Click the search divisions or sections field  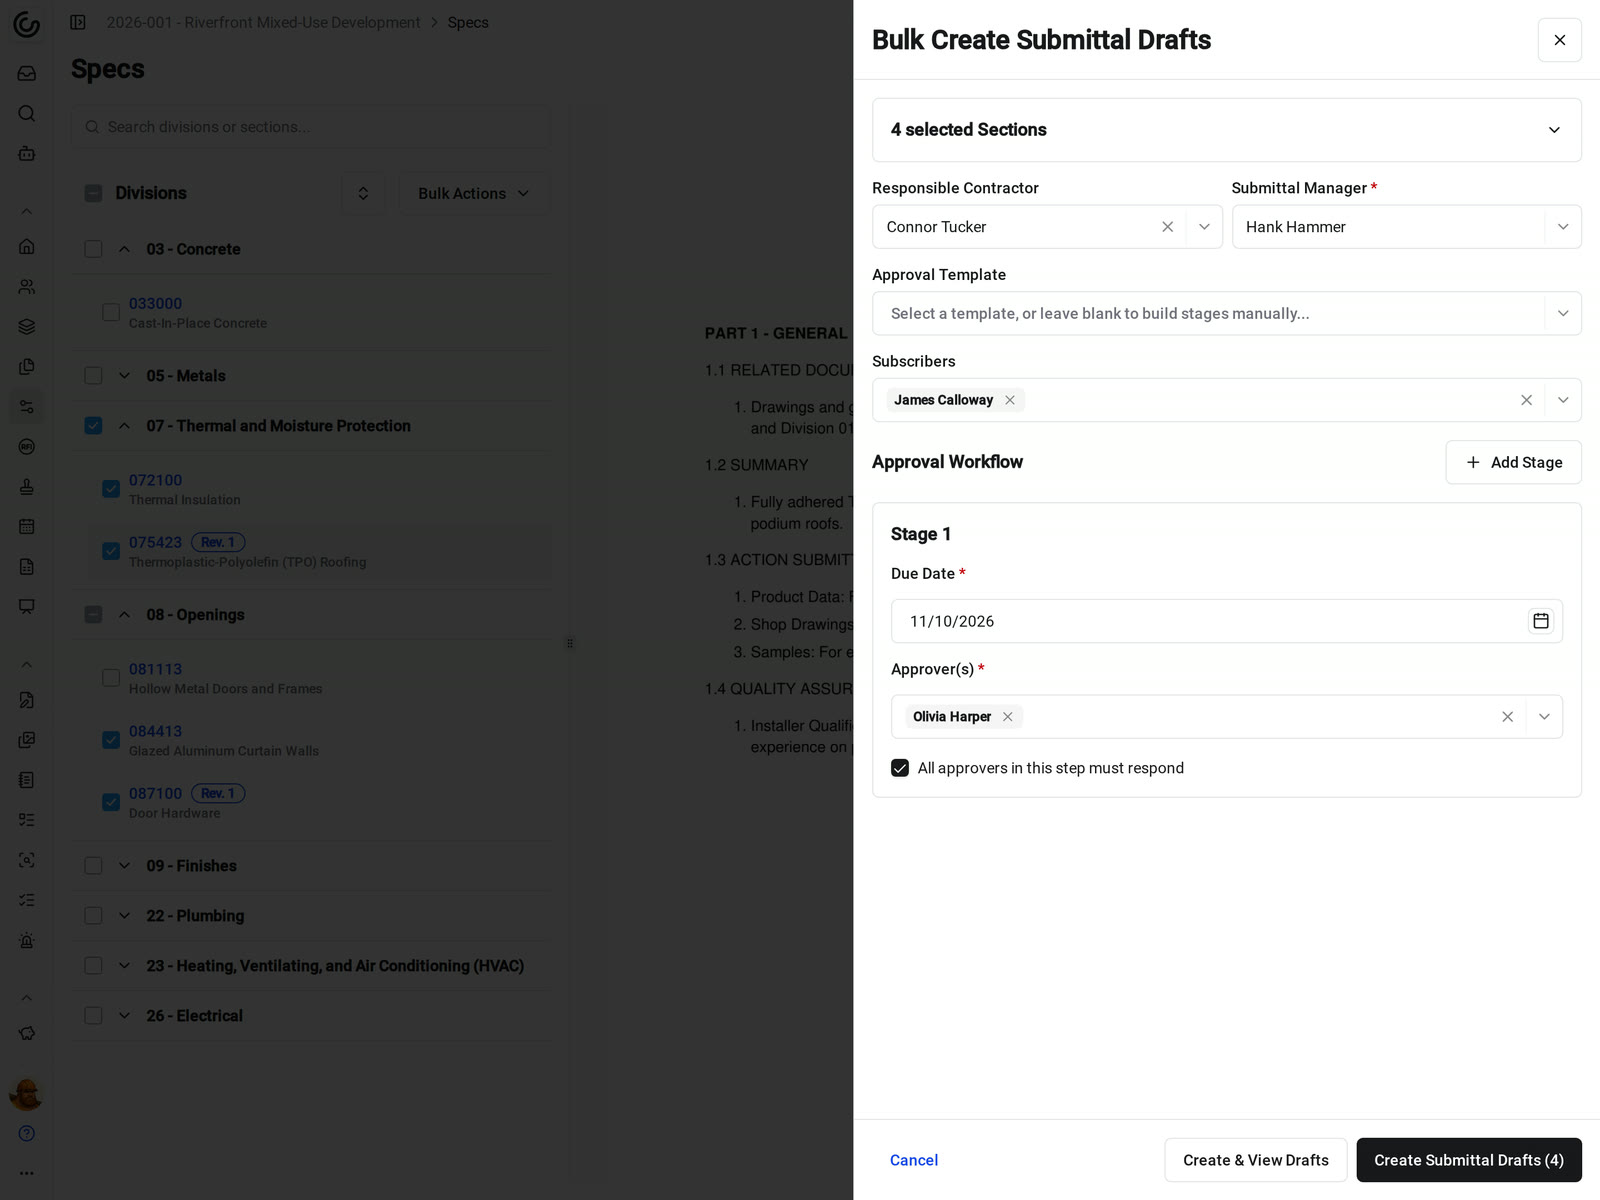click(x=311, y=127)
